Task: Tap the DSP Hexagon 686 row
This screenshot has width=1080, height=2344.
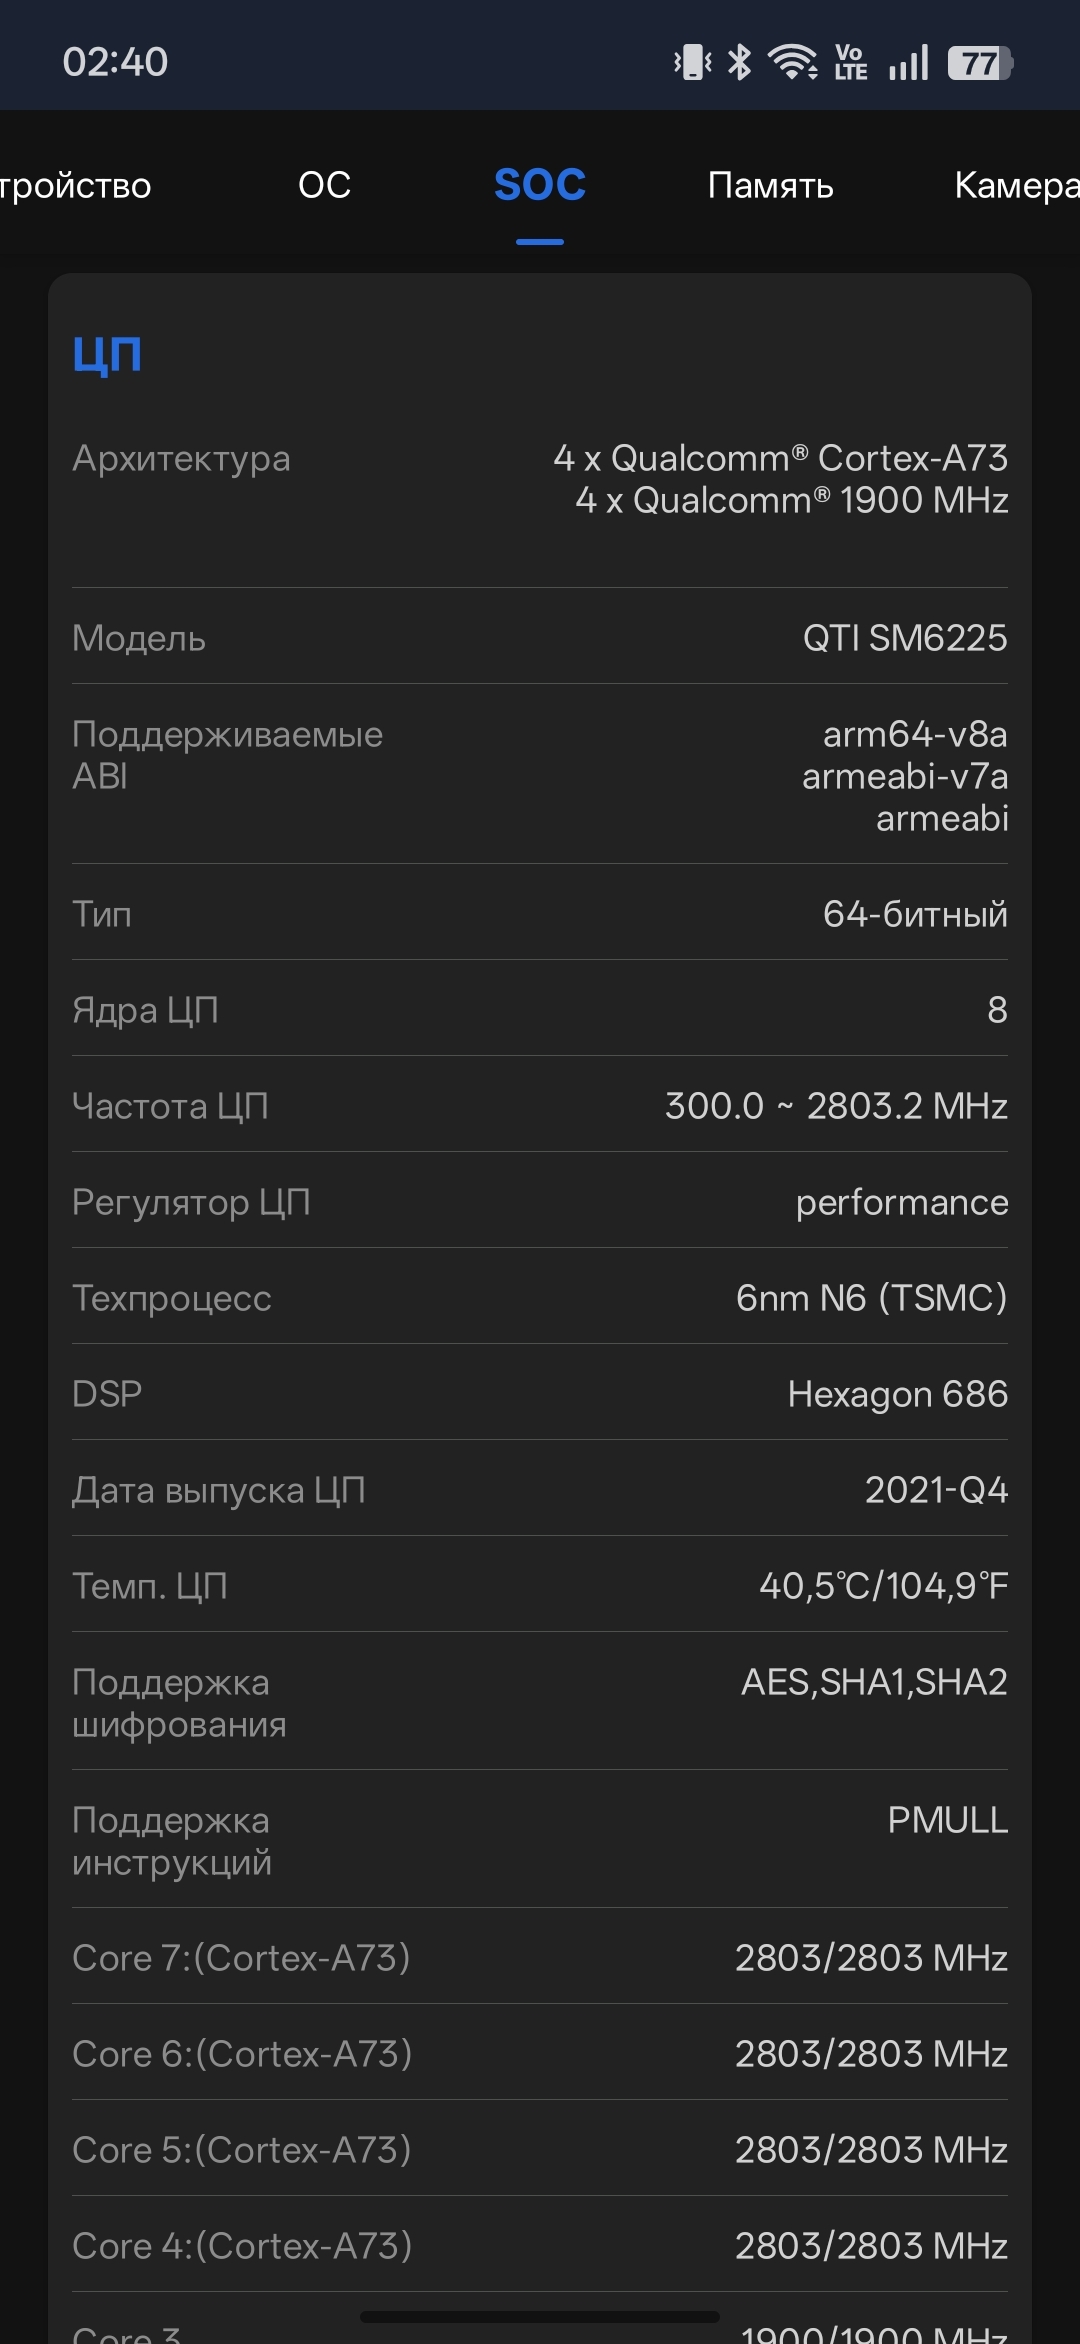Action: 540,1393
